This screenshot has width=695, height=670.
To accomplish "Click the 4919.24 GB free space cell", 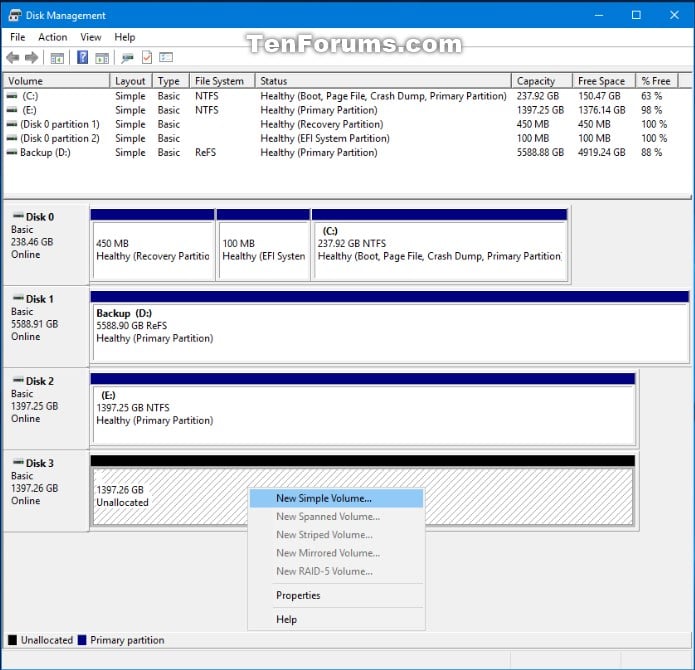I will 601,152.
